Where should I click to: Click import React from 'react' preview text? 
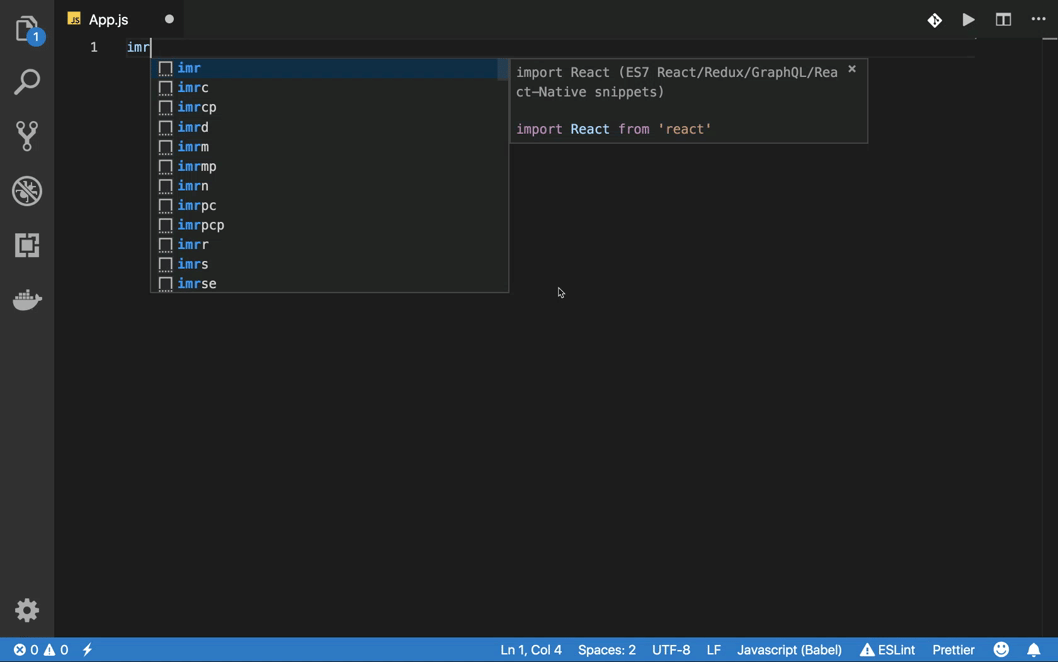point(613,129)
